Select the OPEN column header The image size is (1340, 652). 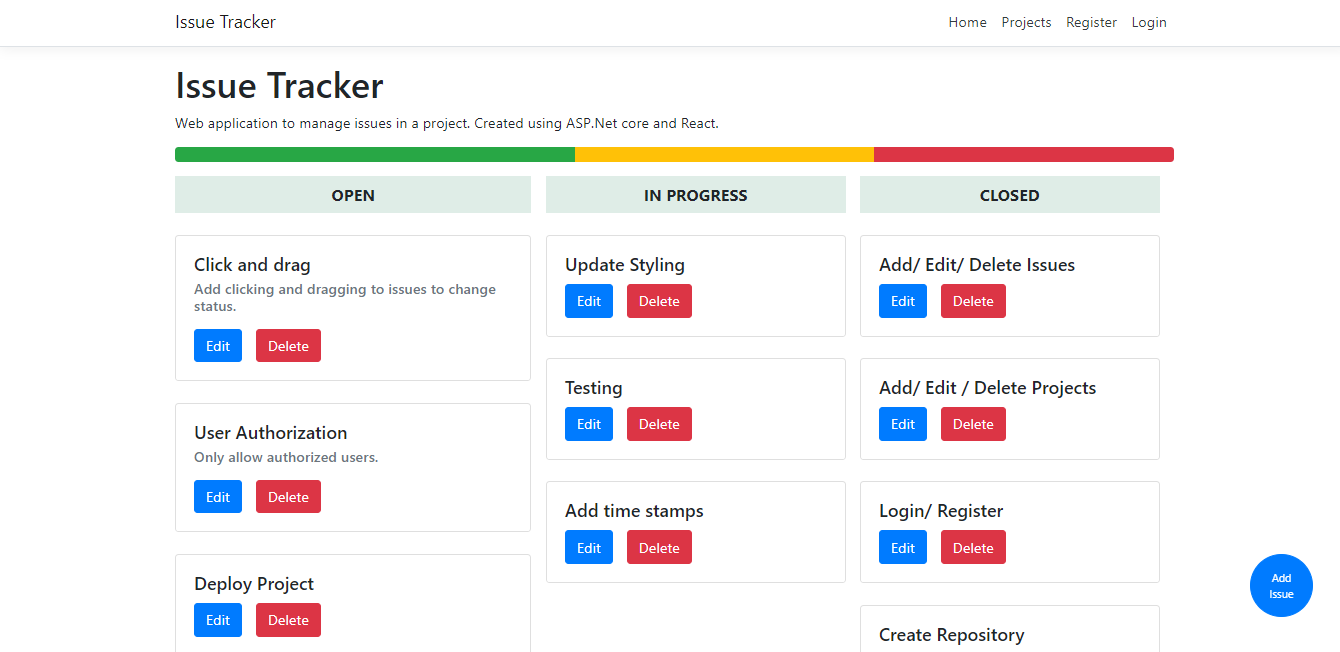tap(352, 194)
